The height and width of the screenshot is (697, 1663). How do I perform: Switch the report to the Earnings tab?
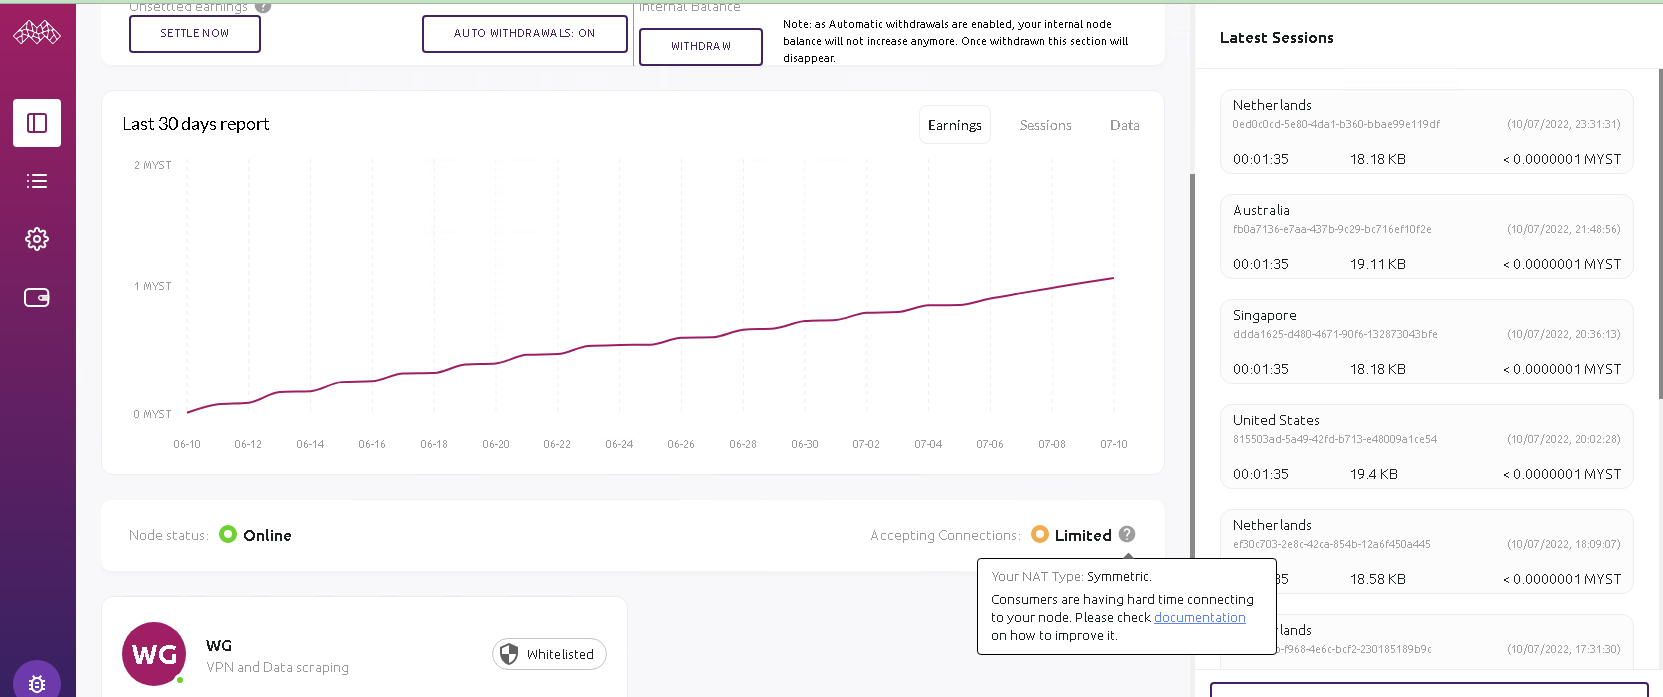(x=954, y=125)
